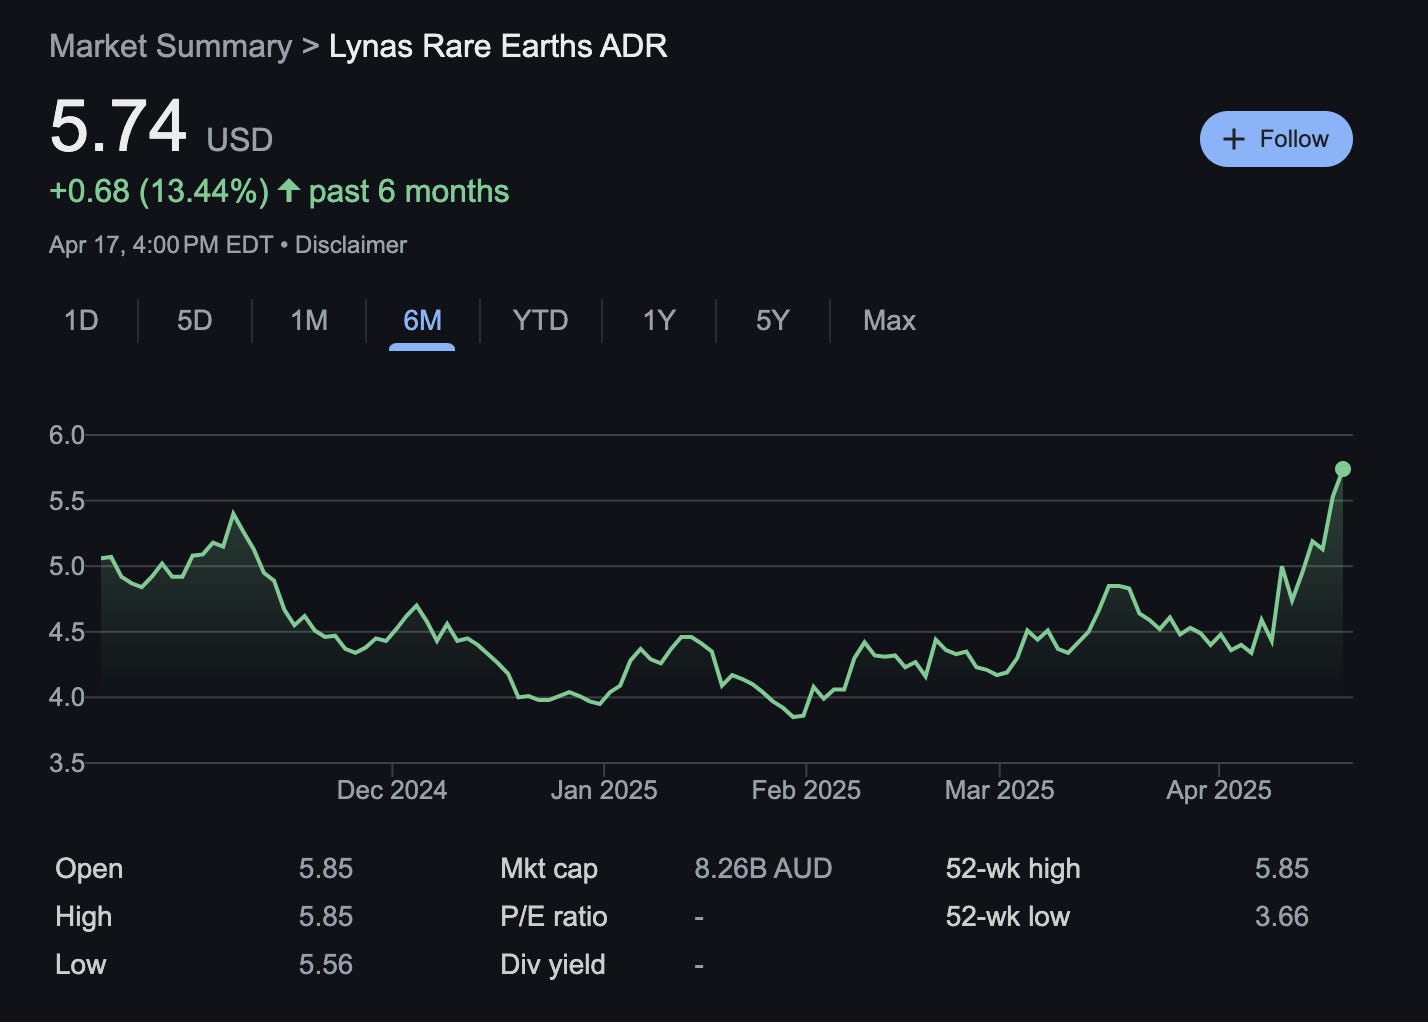Viewport: 1428px width, 1022px height.
Task: Click the 5.74 current price
Action: coord(118,126)
